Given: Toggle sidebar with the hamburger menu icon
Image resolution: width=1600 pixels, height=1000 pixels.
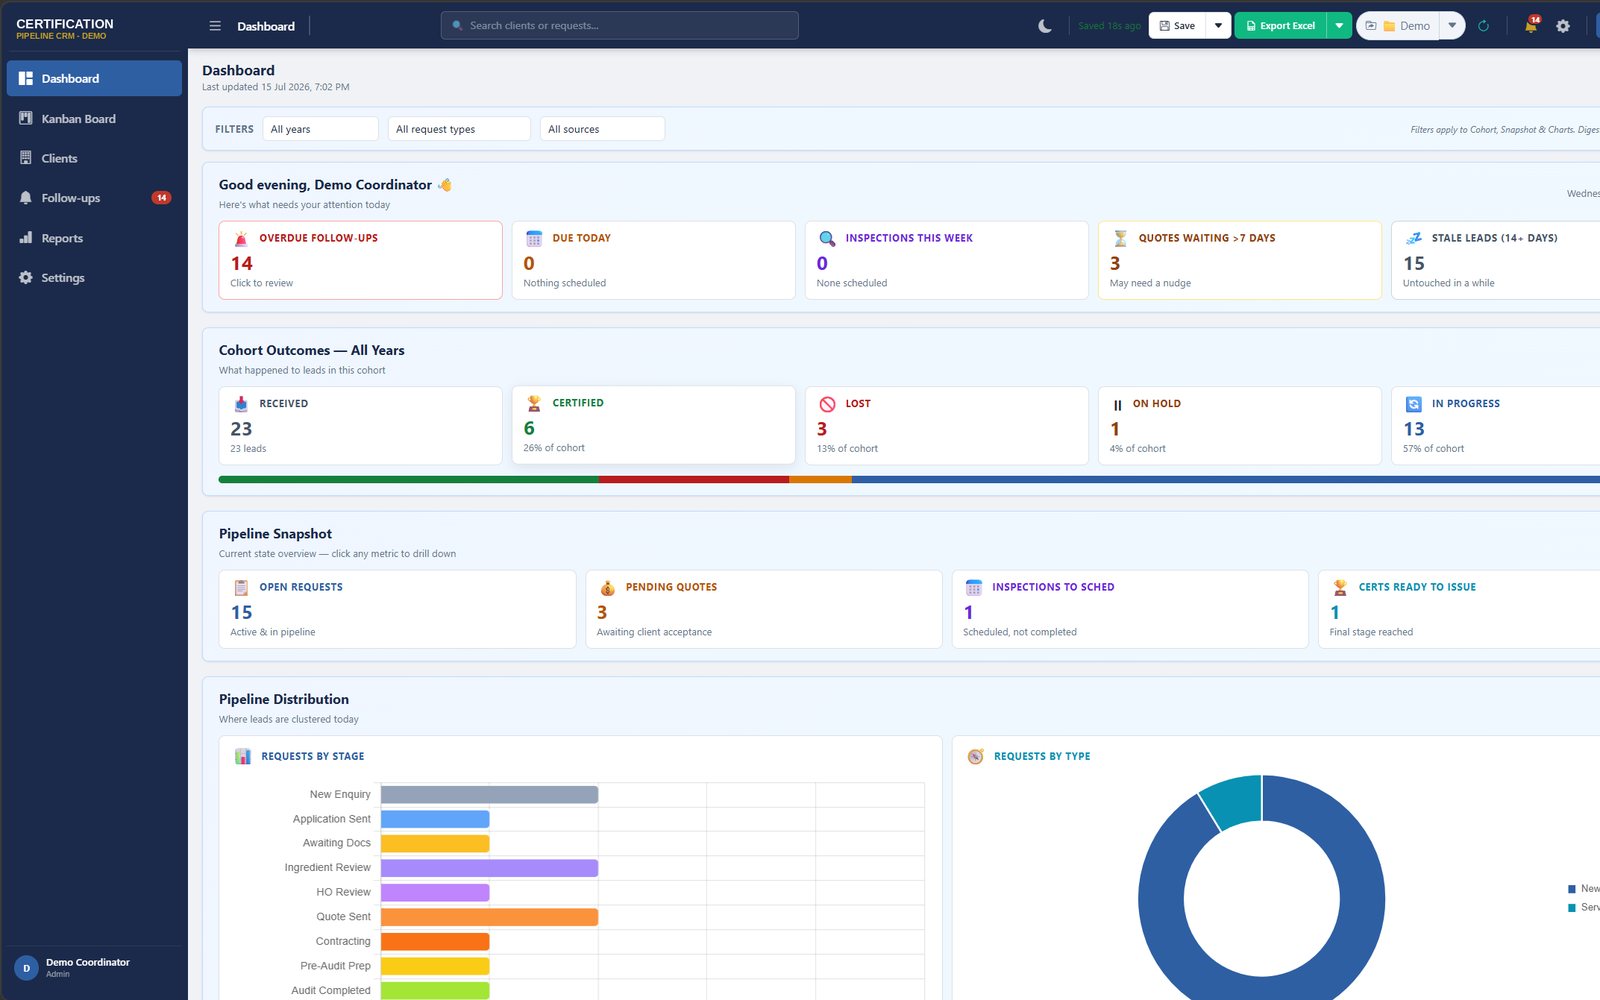Looking at the screenshot, I should coord(215,26).
